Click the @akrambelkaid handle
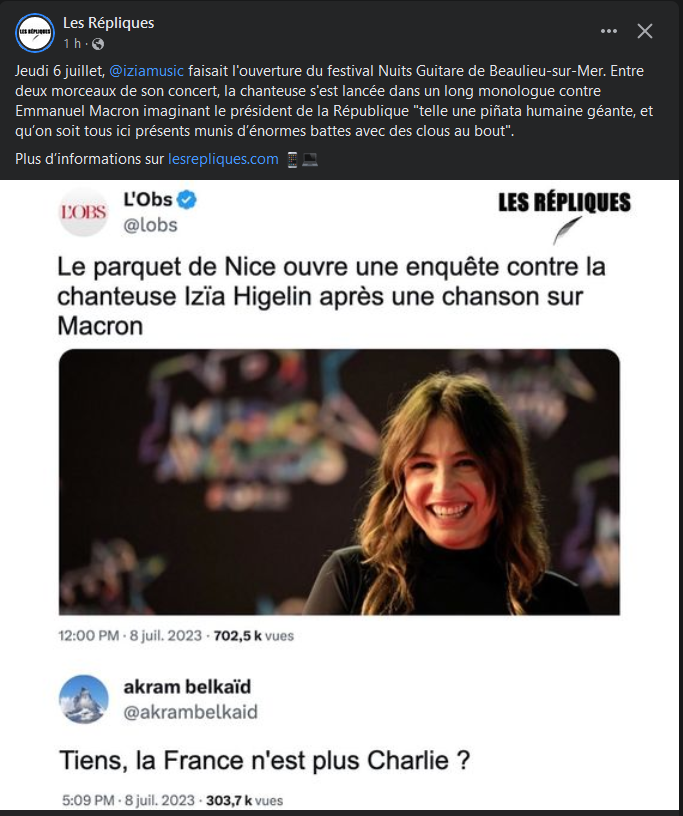This screenshot has height=816, width=683. tap(190, 712)
